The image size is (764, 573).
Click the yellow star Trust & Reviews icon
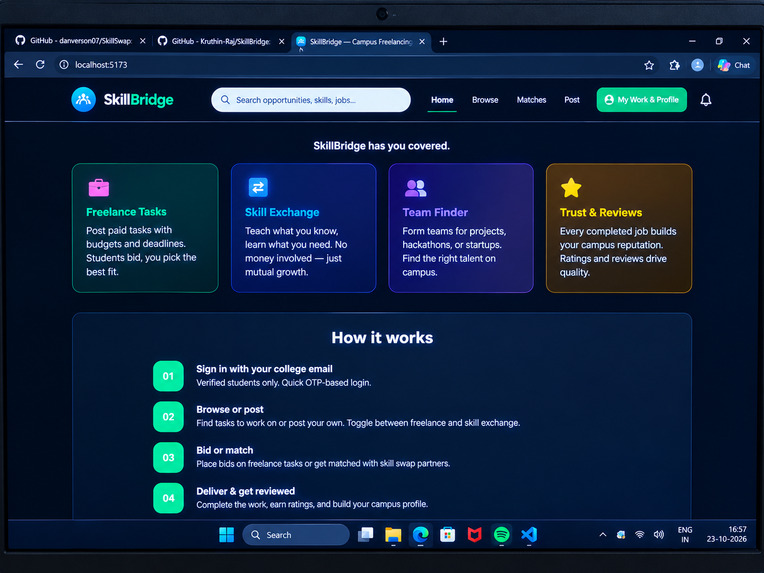coord(571,188)
